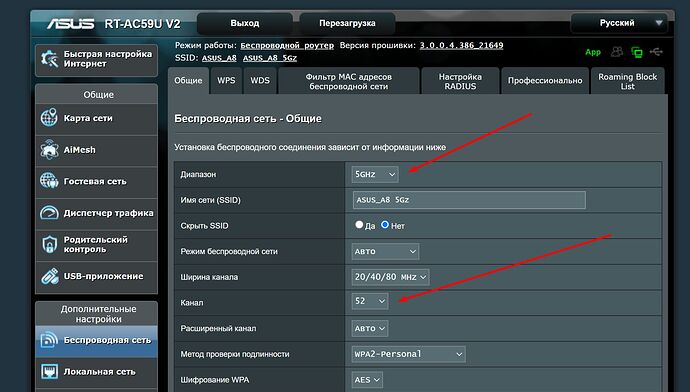Viewport: 690px width, 392px height.
Task: Click the users status icon in header
Action: tap(617, 52)
